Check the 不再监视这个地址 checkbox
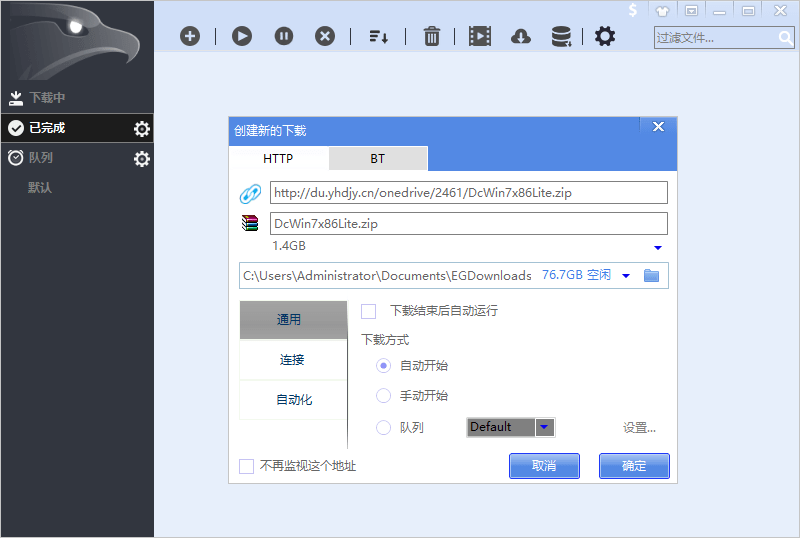The width and height of the screenshot is (800, 538). coord(247,466)
